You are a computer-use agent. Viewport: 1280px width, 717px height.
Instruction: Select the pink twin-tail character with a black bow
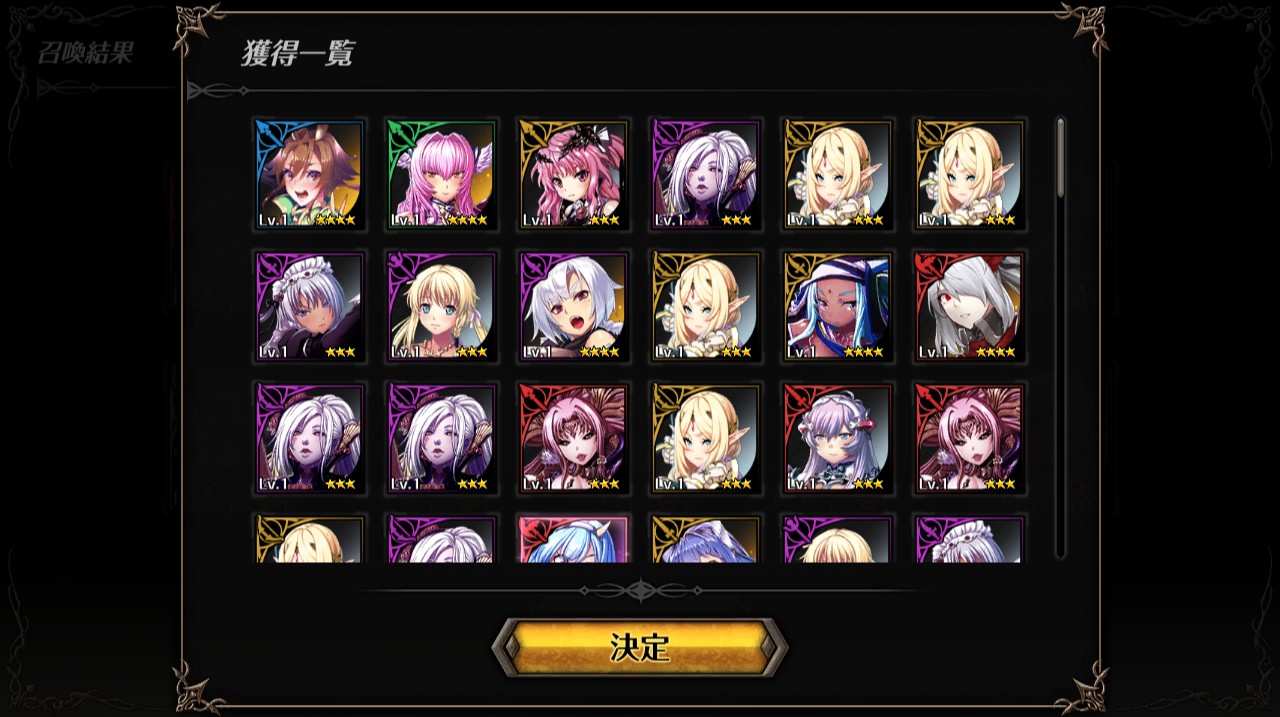click(x=574, y=175)
